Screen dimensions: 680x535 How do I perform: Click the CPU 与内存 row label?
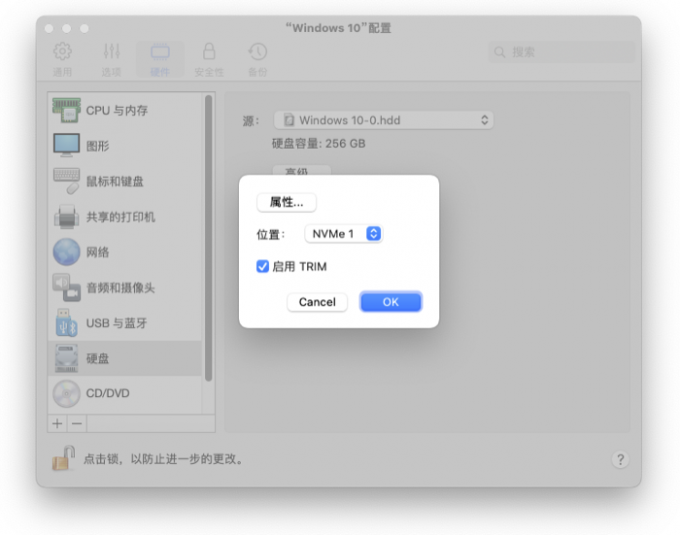coord(117,111)
